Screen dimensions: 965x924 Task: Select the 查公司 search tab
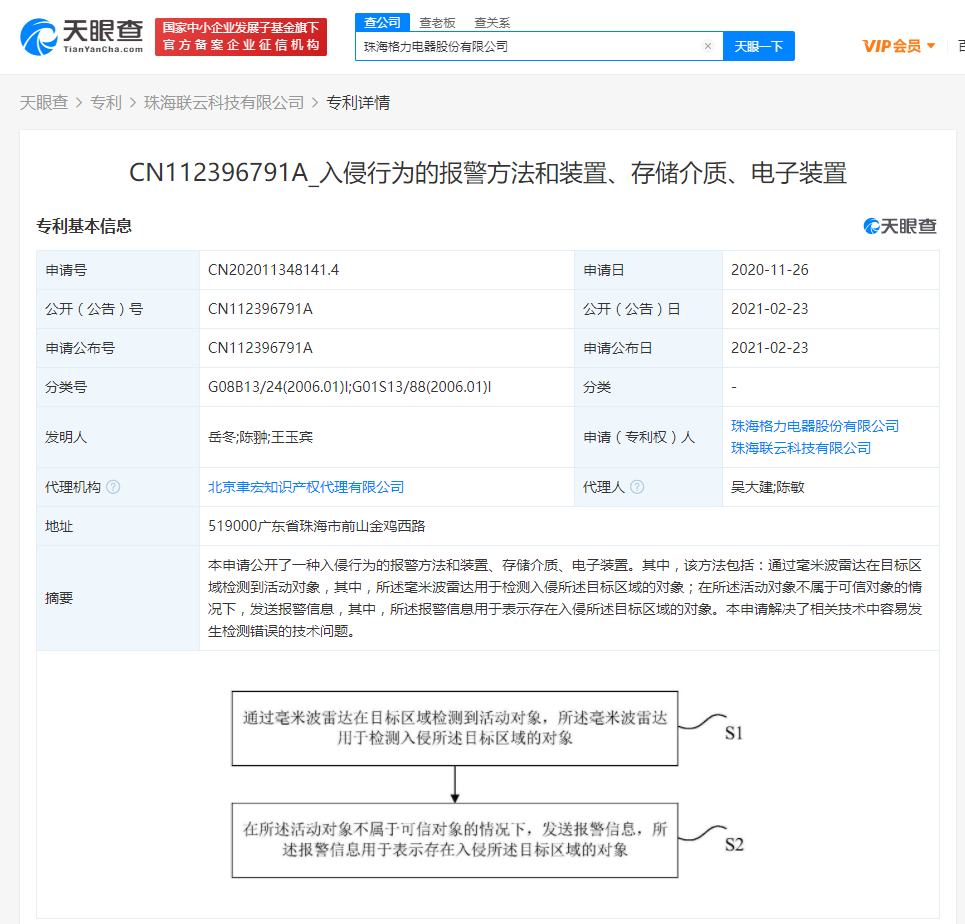pos(382,23)
